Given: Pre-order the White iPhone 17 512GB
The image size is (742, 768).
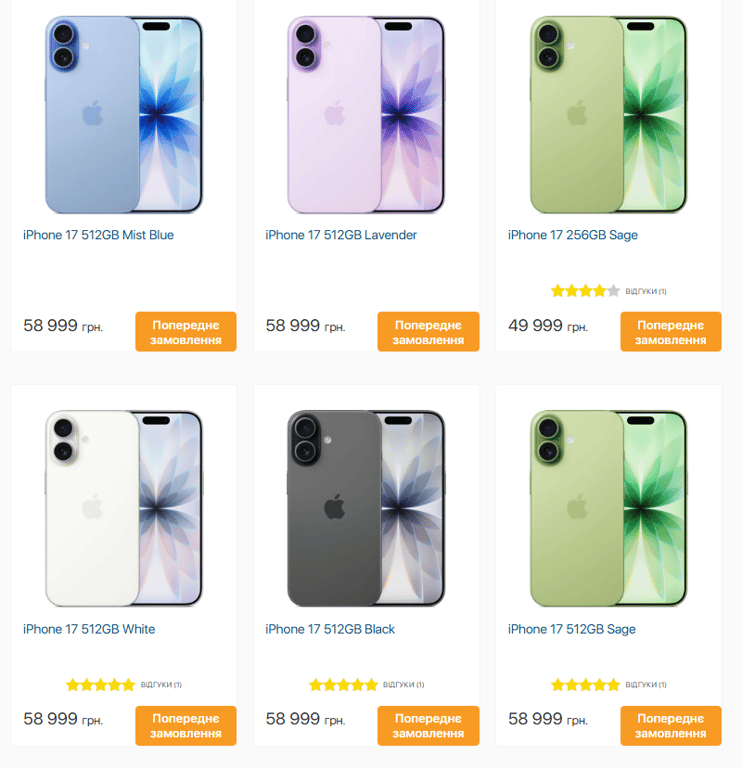Looking at the screenshot, I should point(186,725).
